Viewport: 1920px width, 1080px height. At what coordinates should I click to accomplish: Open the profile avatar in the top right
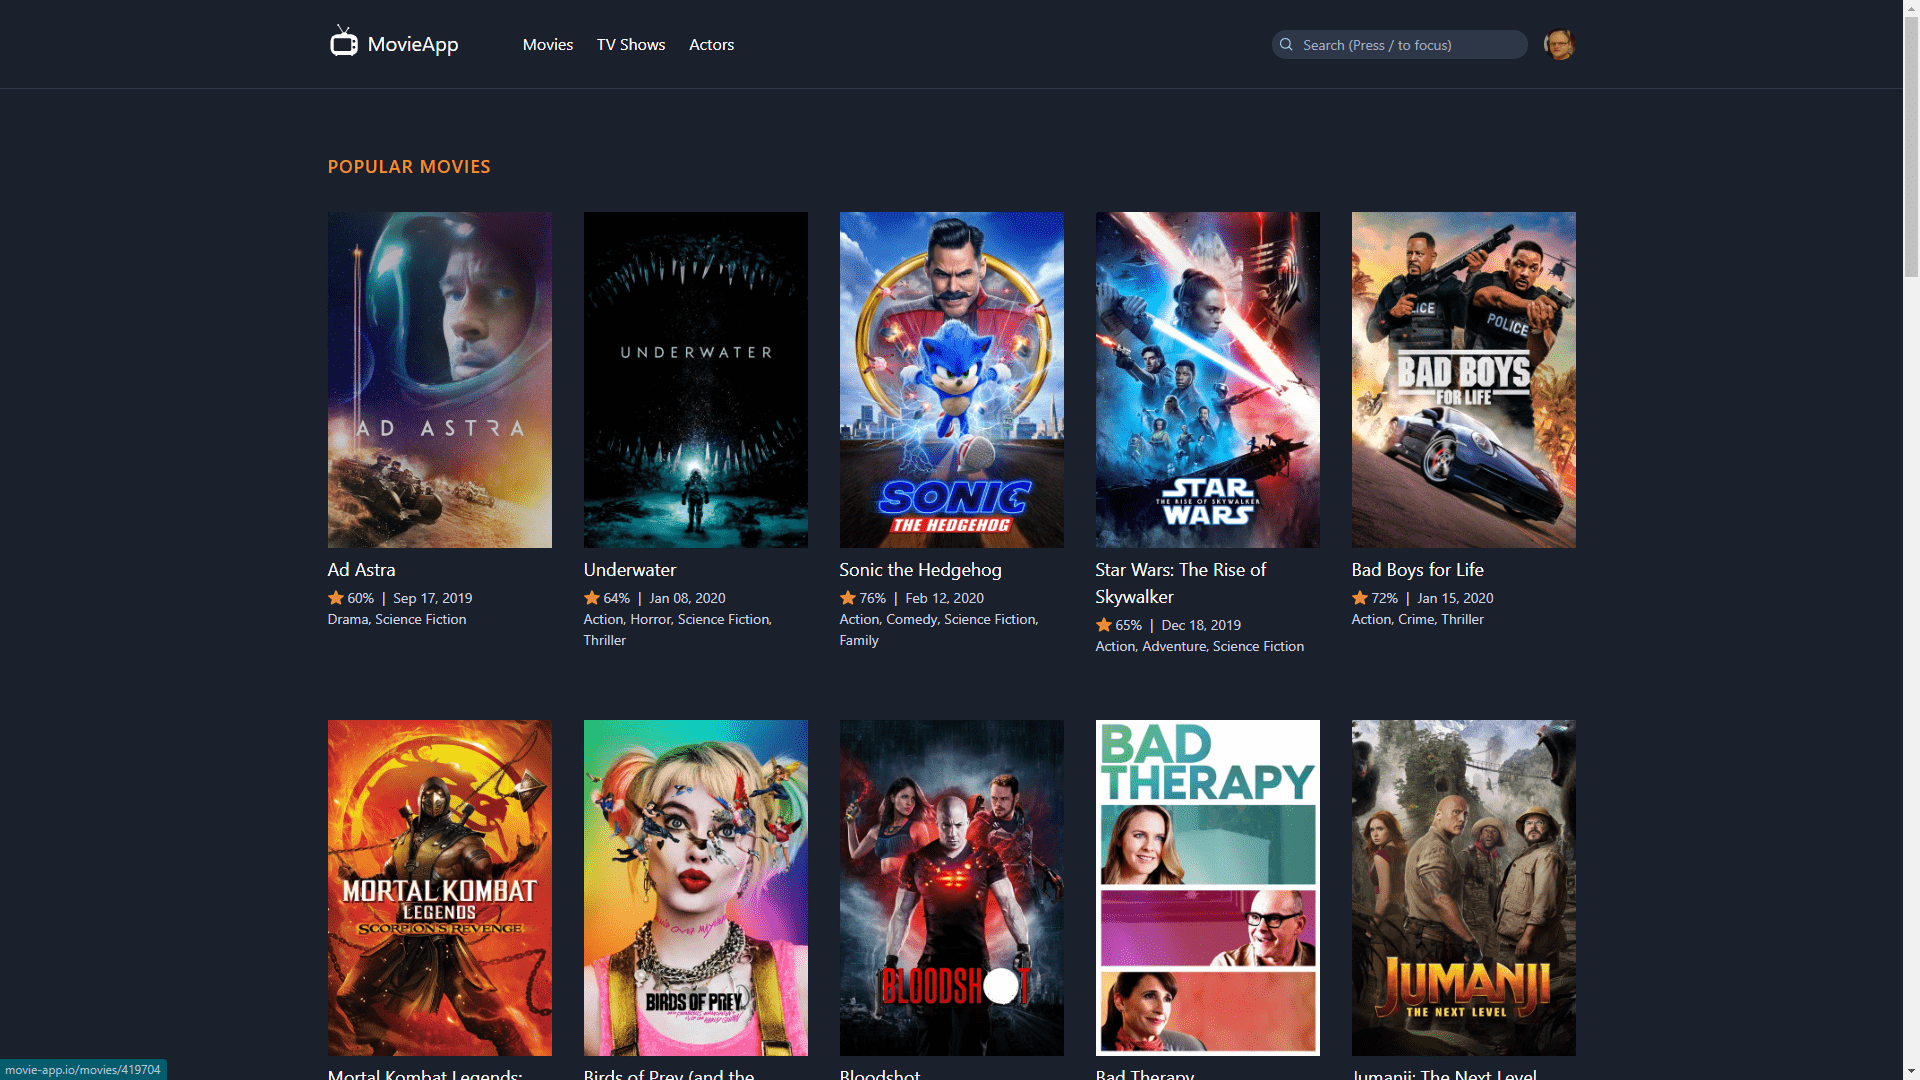pos(1558,44)
